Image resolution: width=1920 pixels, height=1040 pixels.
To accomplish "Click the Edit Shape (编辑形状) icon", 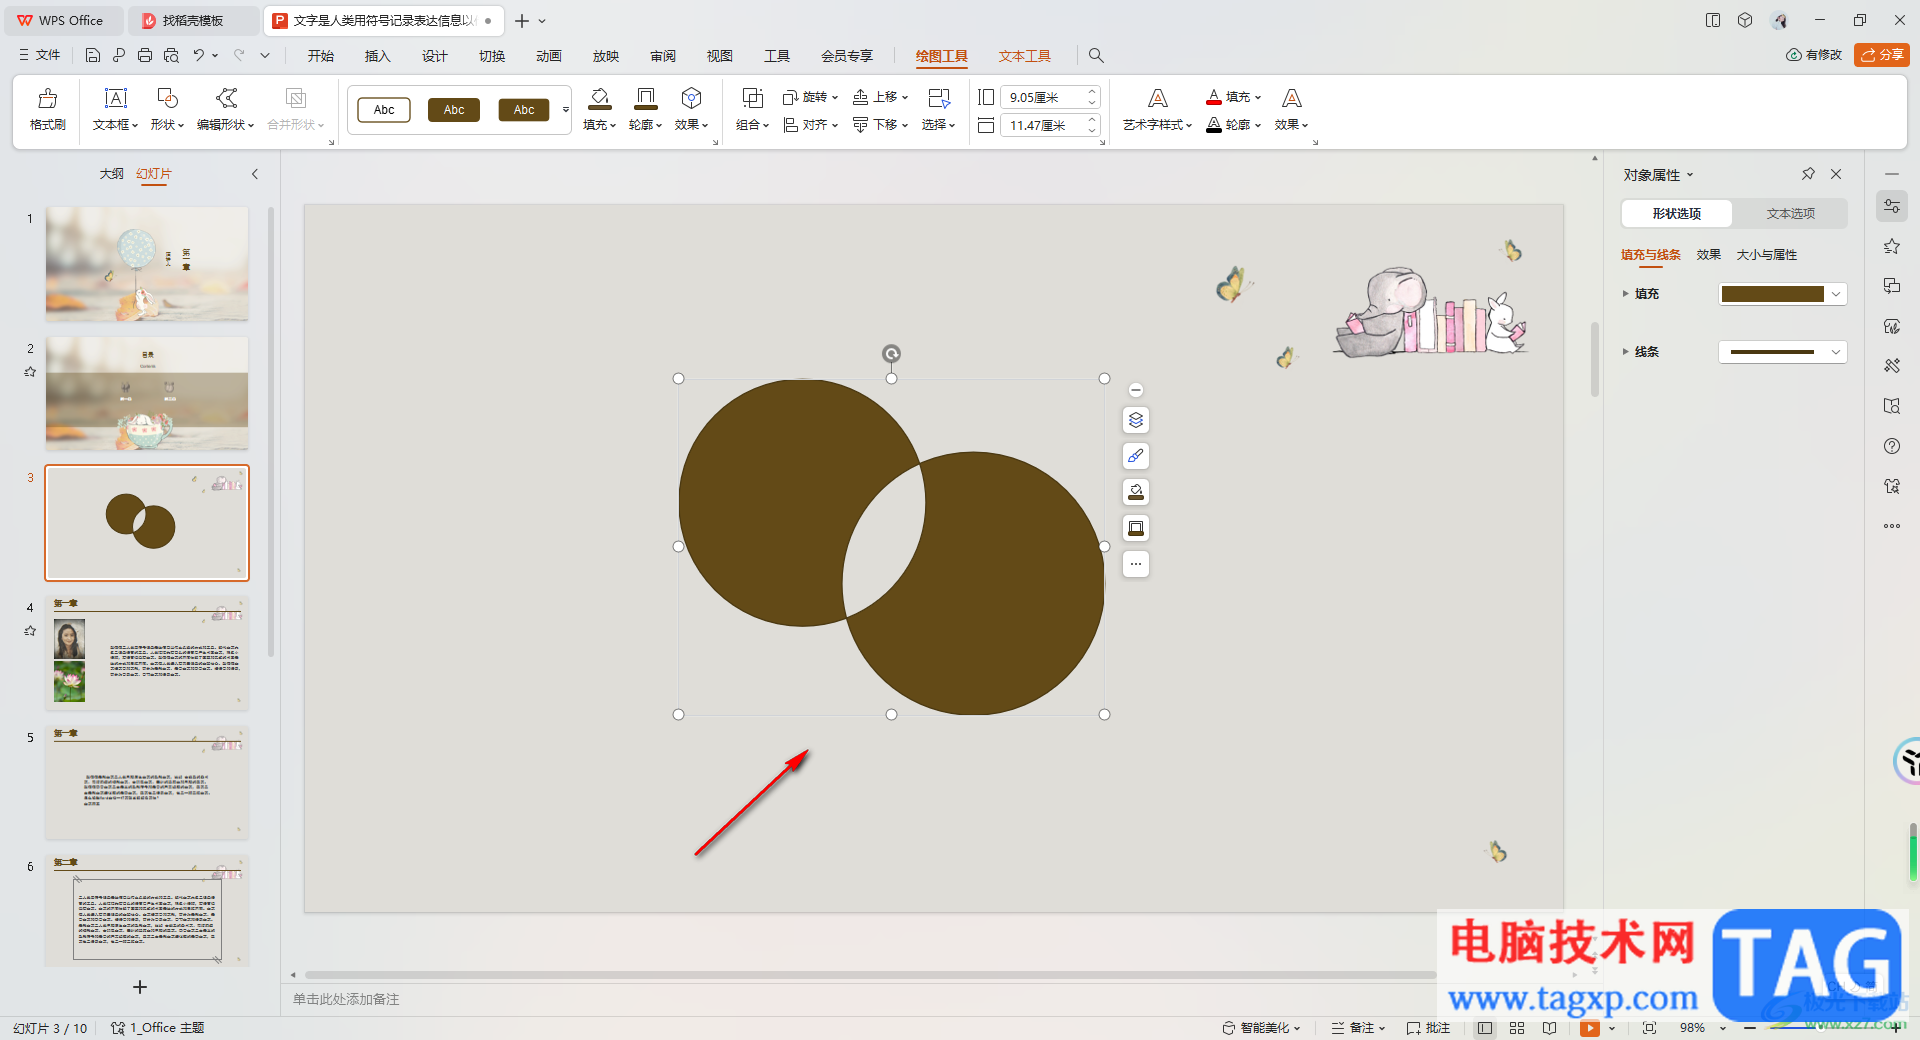I will pyautogui.click(x=226, y=98).
